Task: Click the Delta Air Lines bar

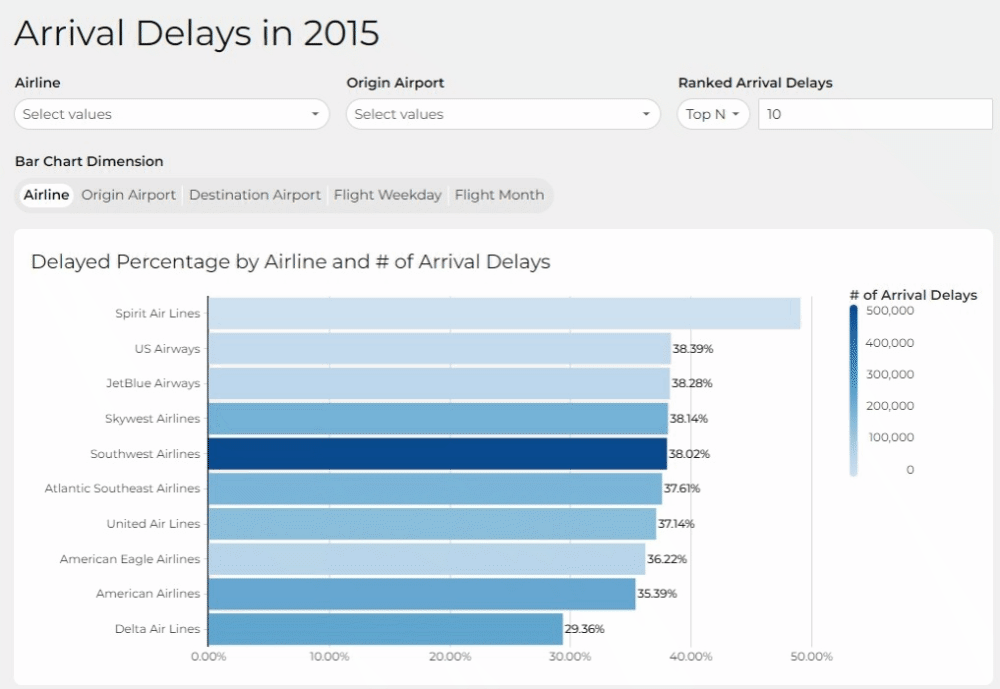Action: pos(385,629)
